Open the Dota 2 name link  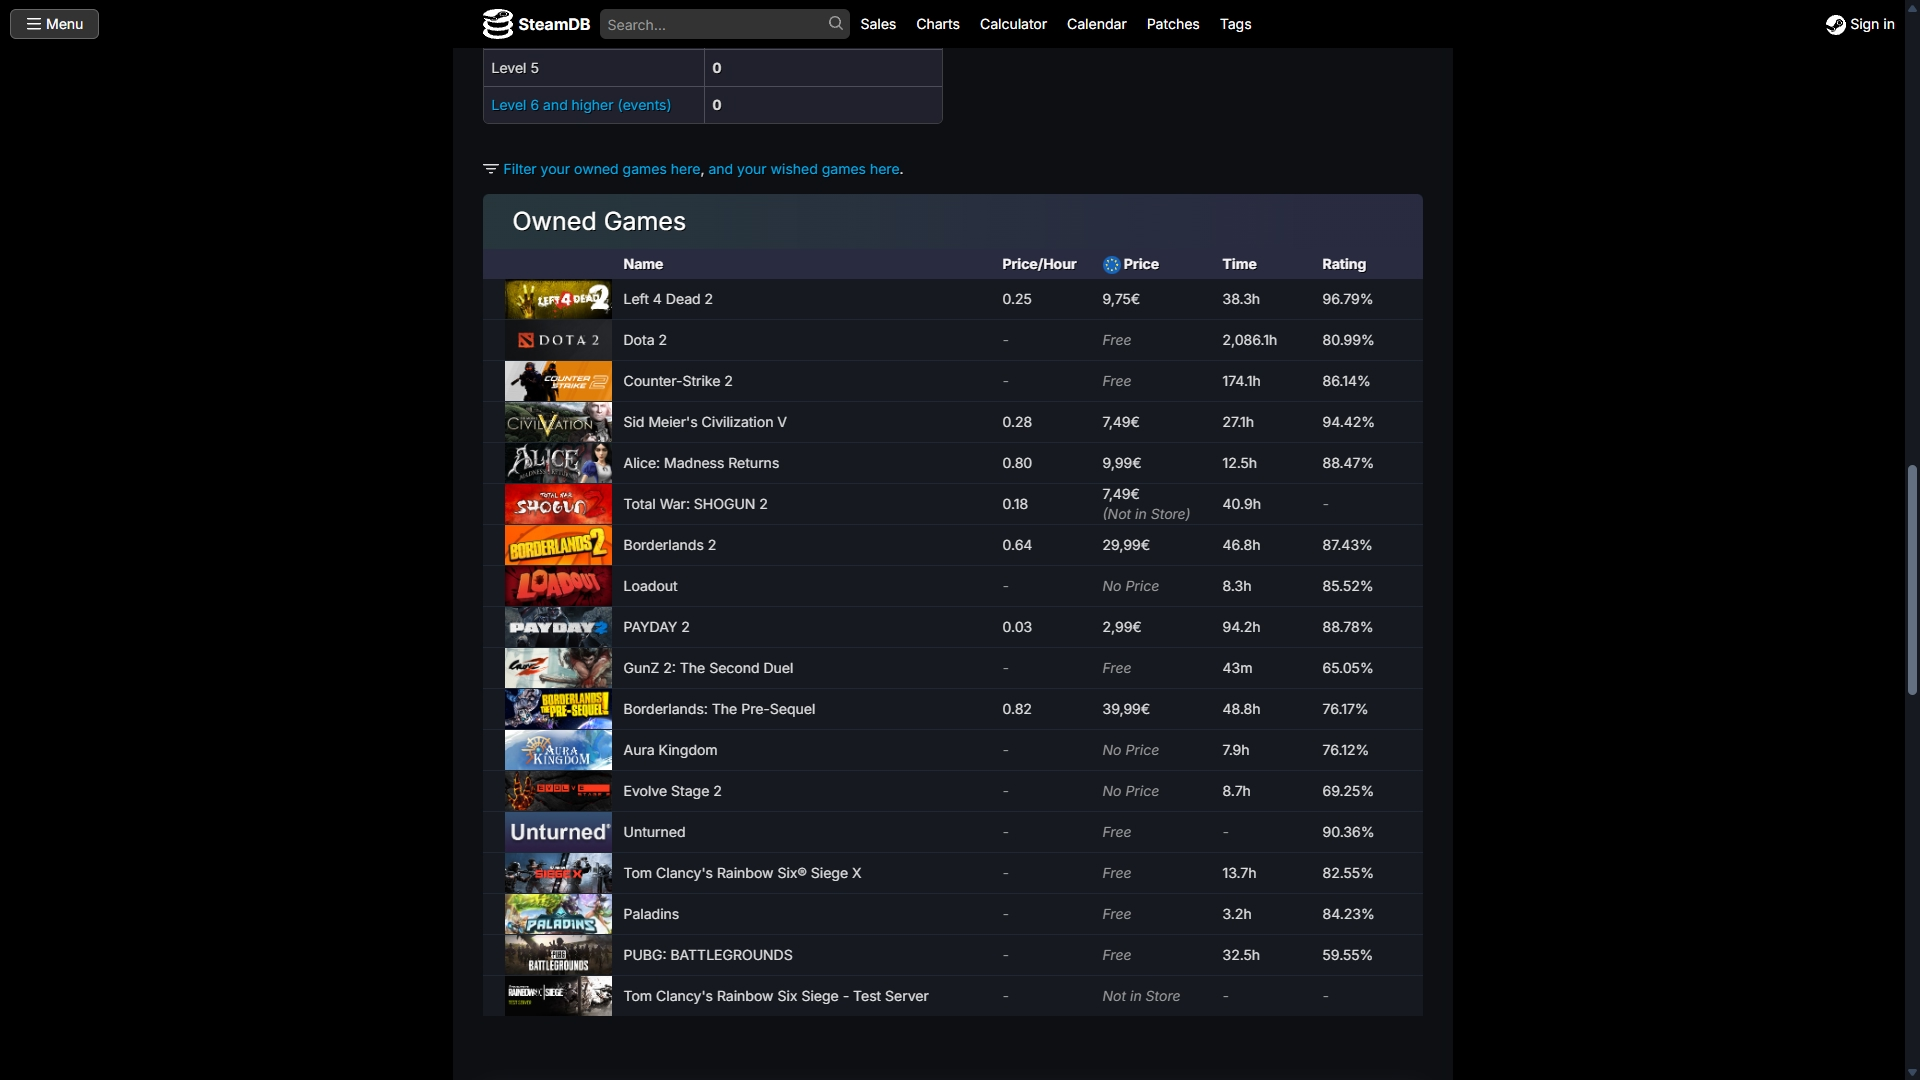[x=644, y=340]
